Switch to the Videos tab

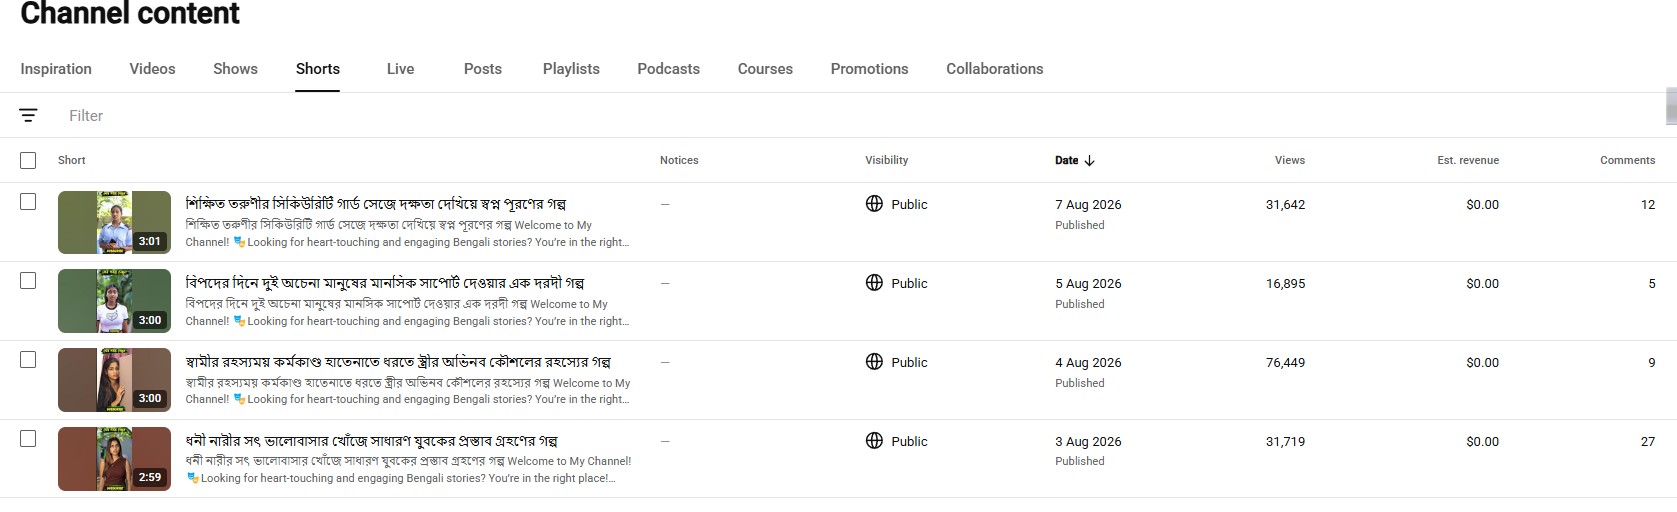(x=152, y=69)
